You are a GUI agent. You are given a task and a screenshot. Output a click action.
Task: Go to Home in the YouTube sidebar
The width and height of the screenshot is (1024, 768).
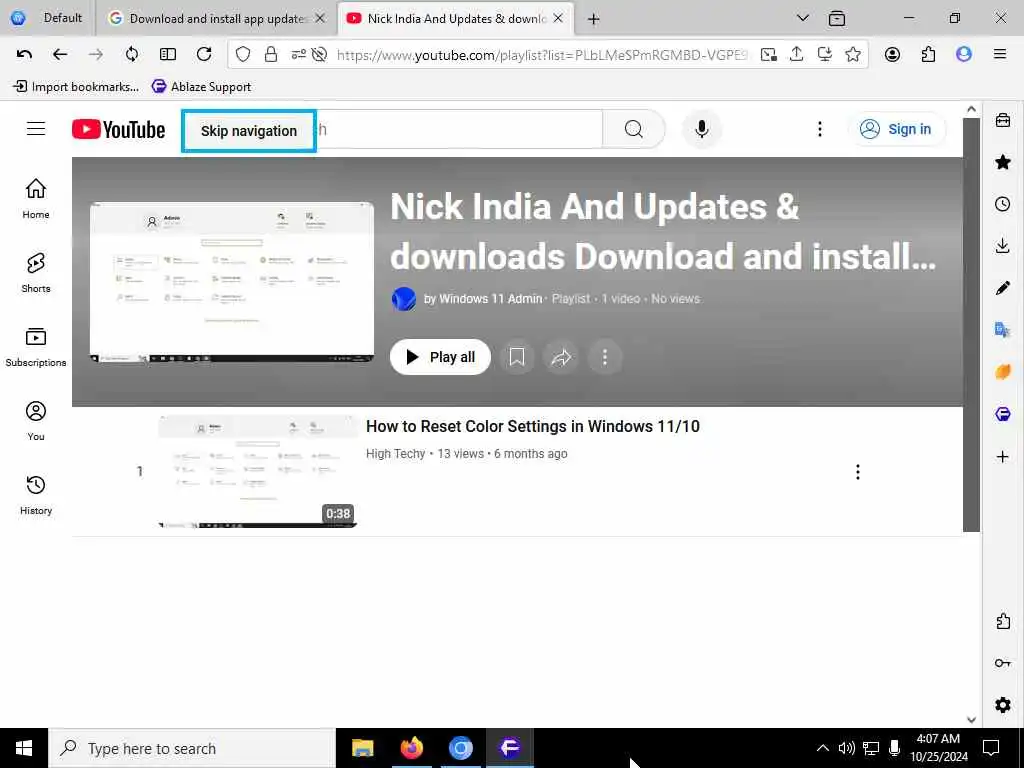pos(36,199)
